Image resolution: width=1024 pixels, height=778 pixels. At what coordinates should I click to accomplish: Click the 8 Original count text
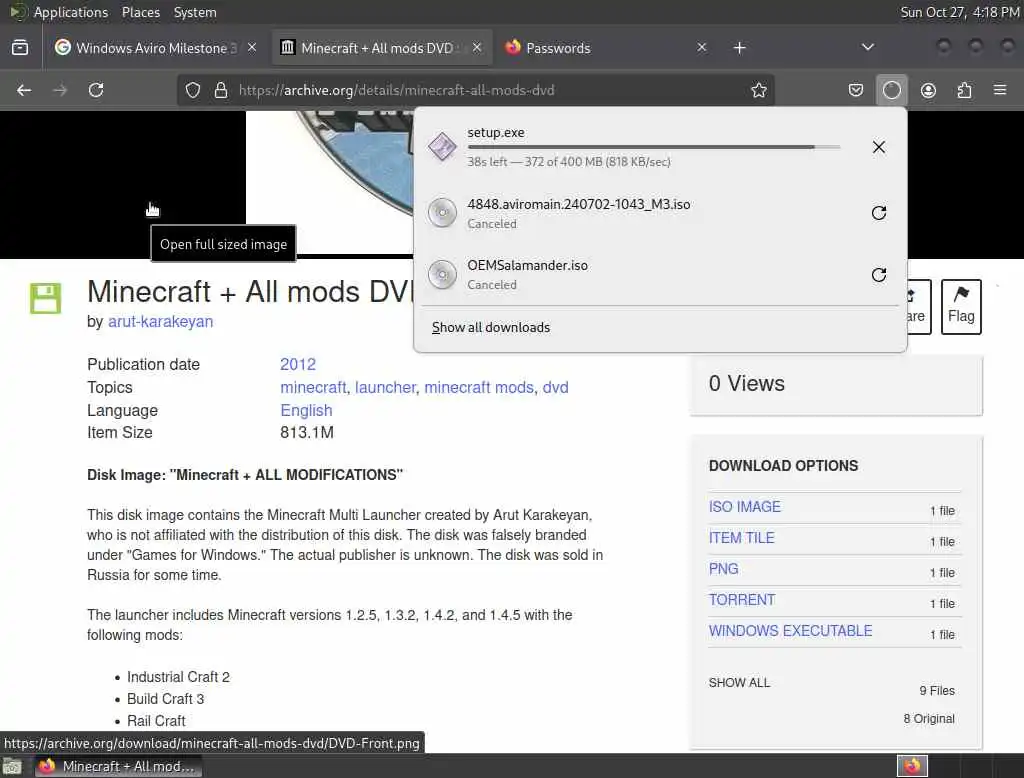pyautogui.click(x=929, y=719)
